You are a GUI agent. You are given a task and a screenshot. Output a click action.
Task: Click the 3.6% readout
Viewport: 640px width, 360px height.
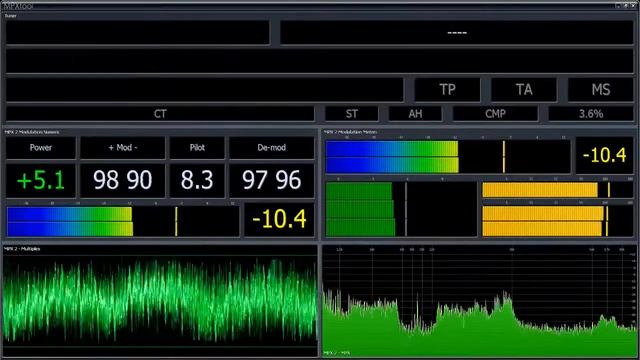click(591, 113)
